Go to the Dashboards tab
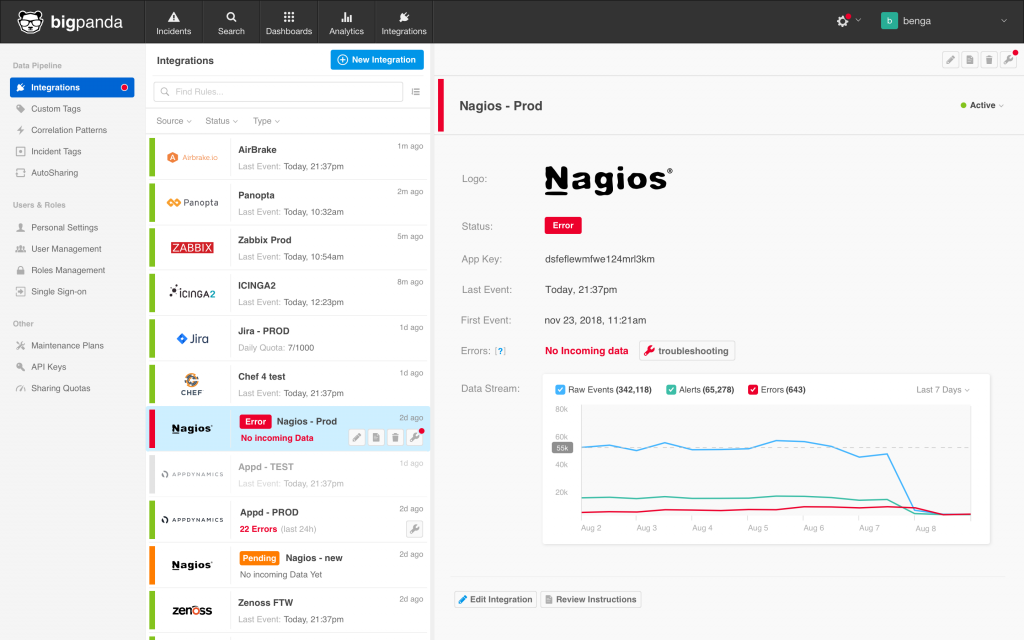1024x640 pixels. click(289, 22)
